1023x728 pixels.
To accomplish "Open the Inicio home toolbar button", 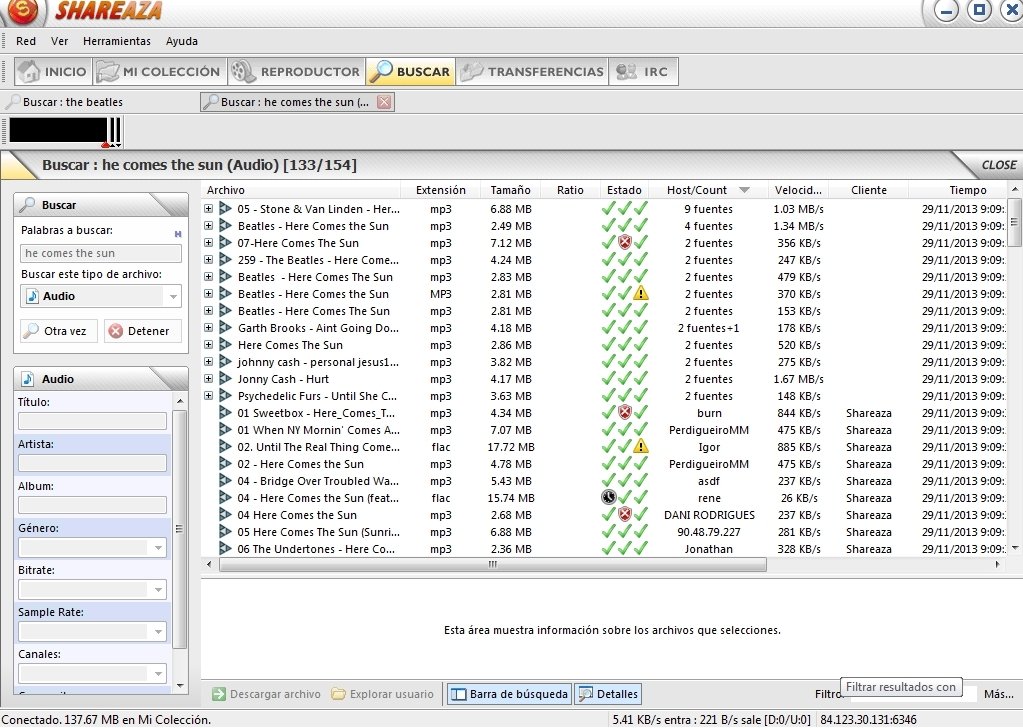I will point(52,72).
